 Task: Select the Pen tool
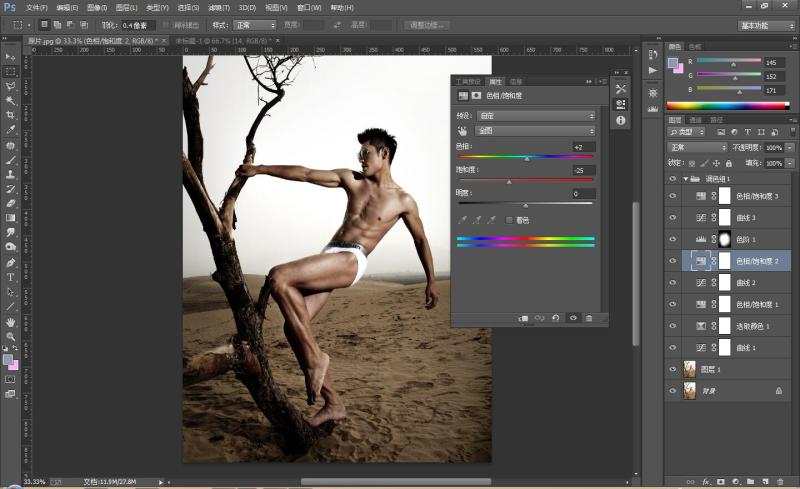10,263
